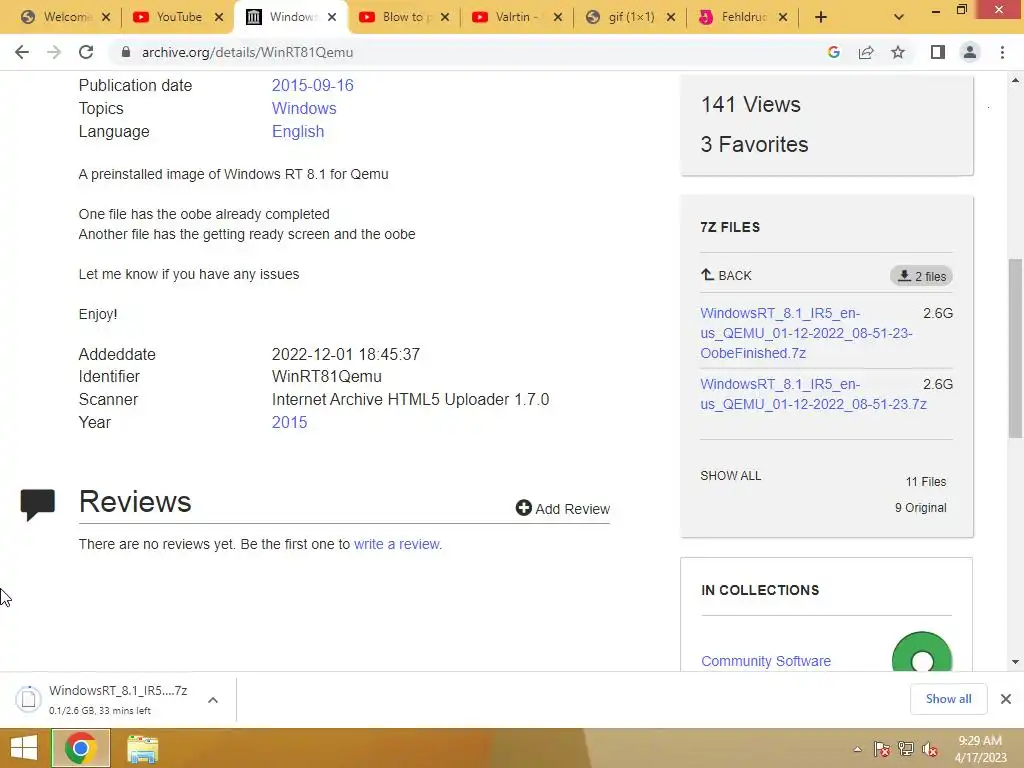The height and width of the screenshot is (768, 1024).
Task: Open the network tray icon
Action: [x=906, y=749]
